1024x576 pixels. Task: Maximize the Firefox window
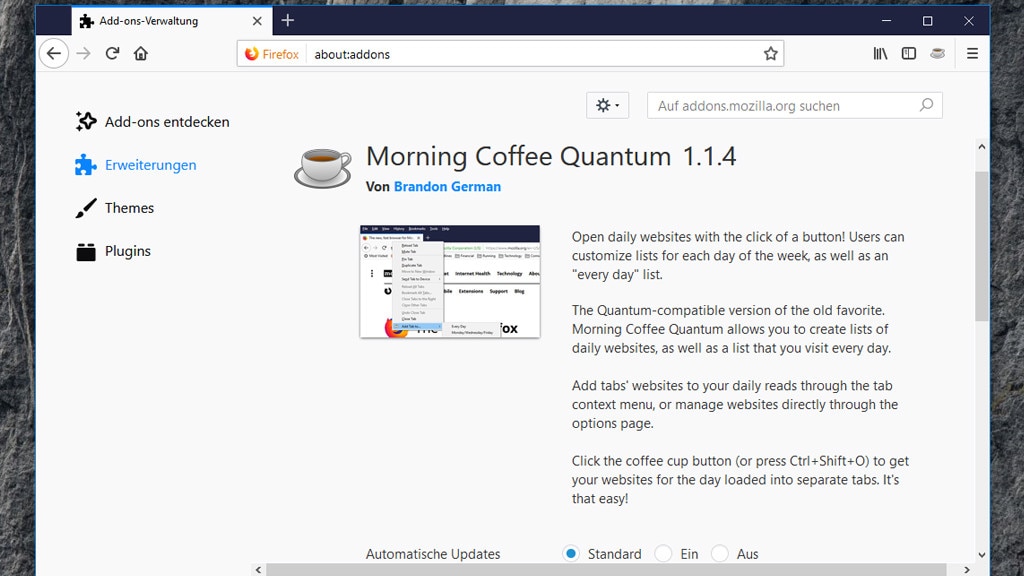coord(927,21)
